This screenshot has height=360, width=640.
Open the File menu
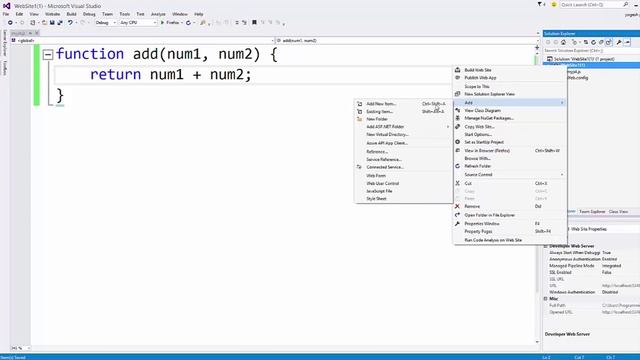(6, 14)
